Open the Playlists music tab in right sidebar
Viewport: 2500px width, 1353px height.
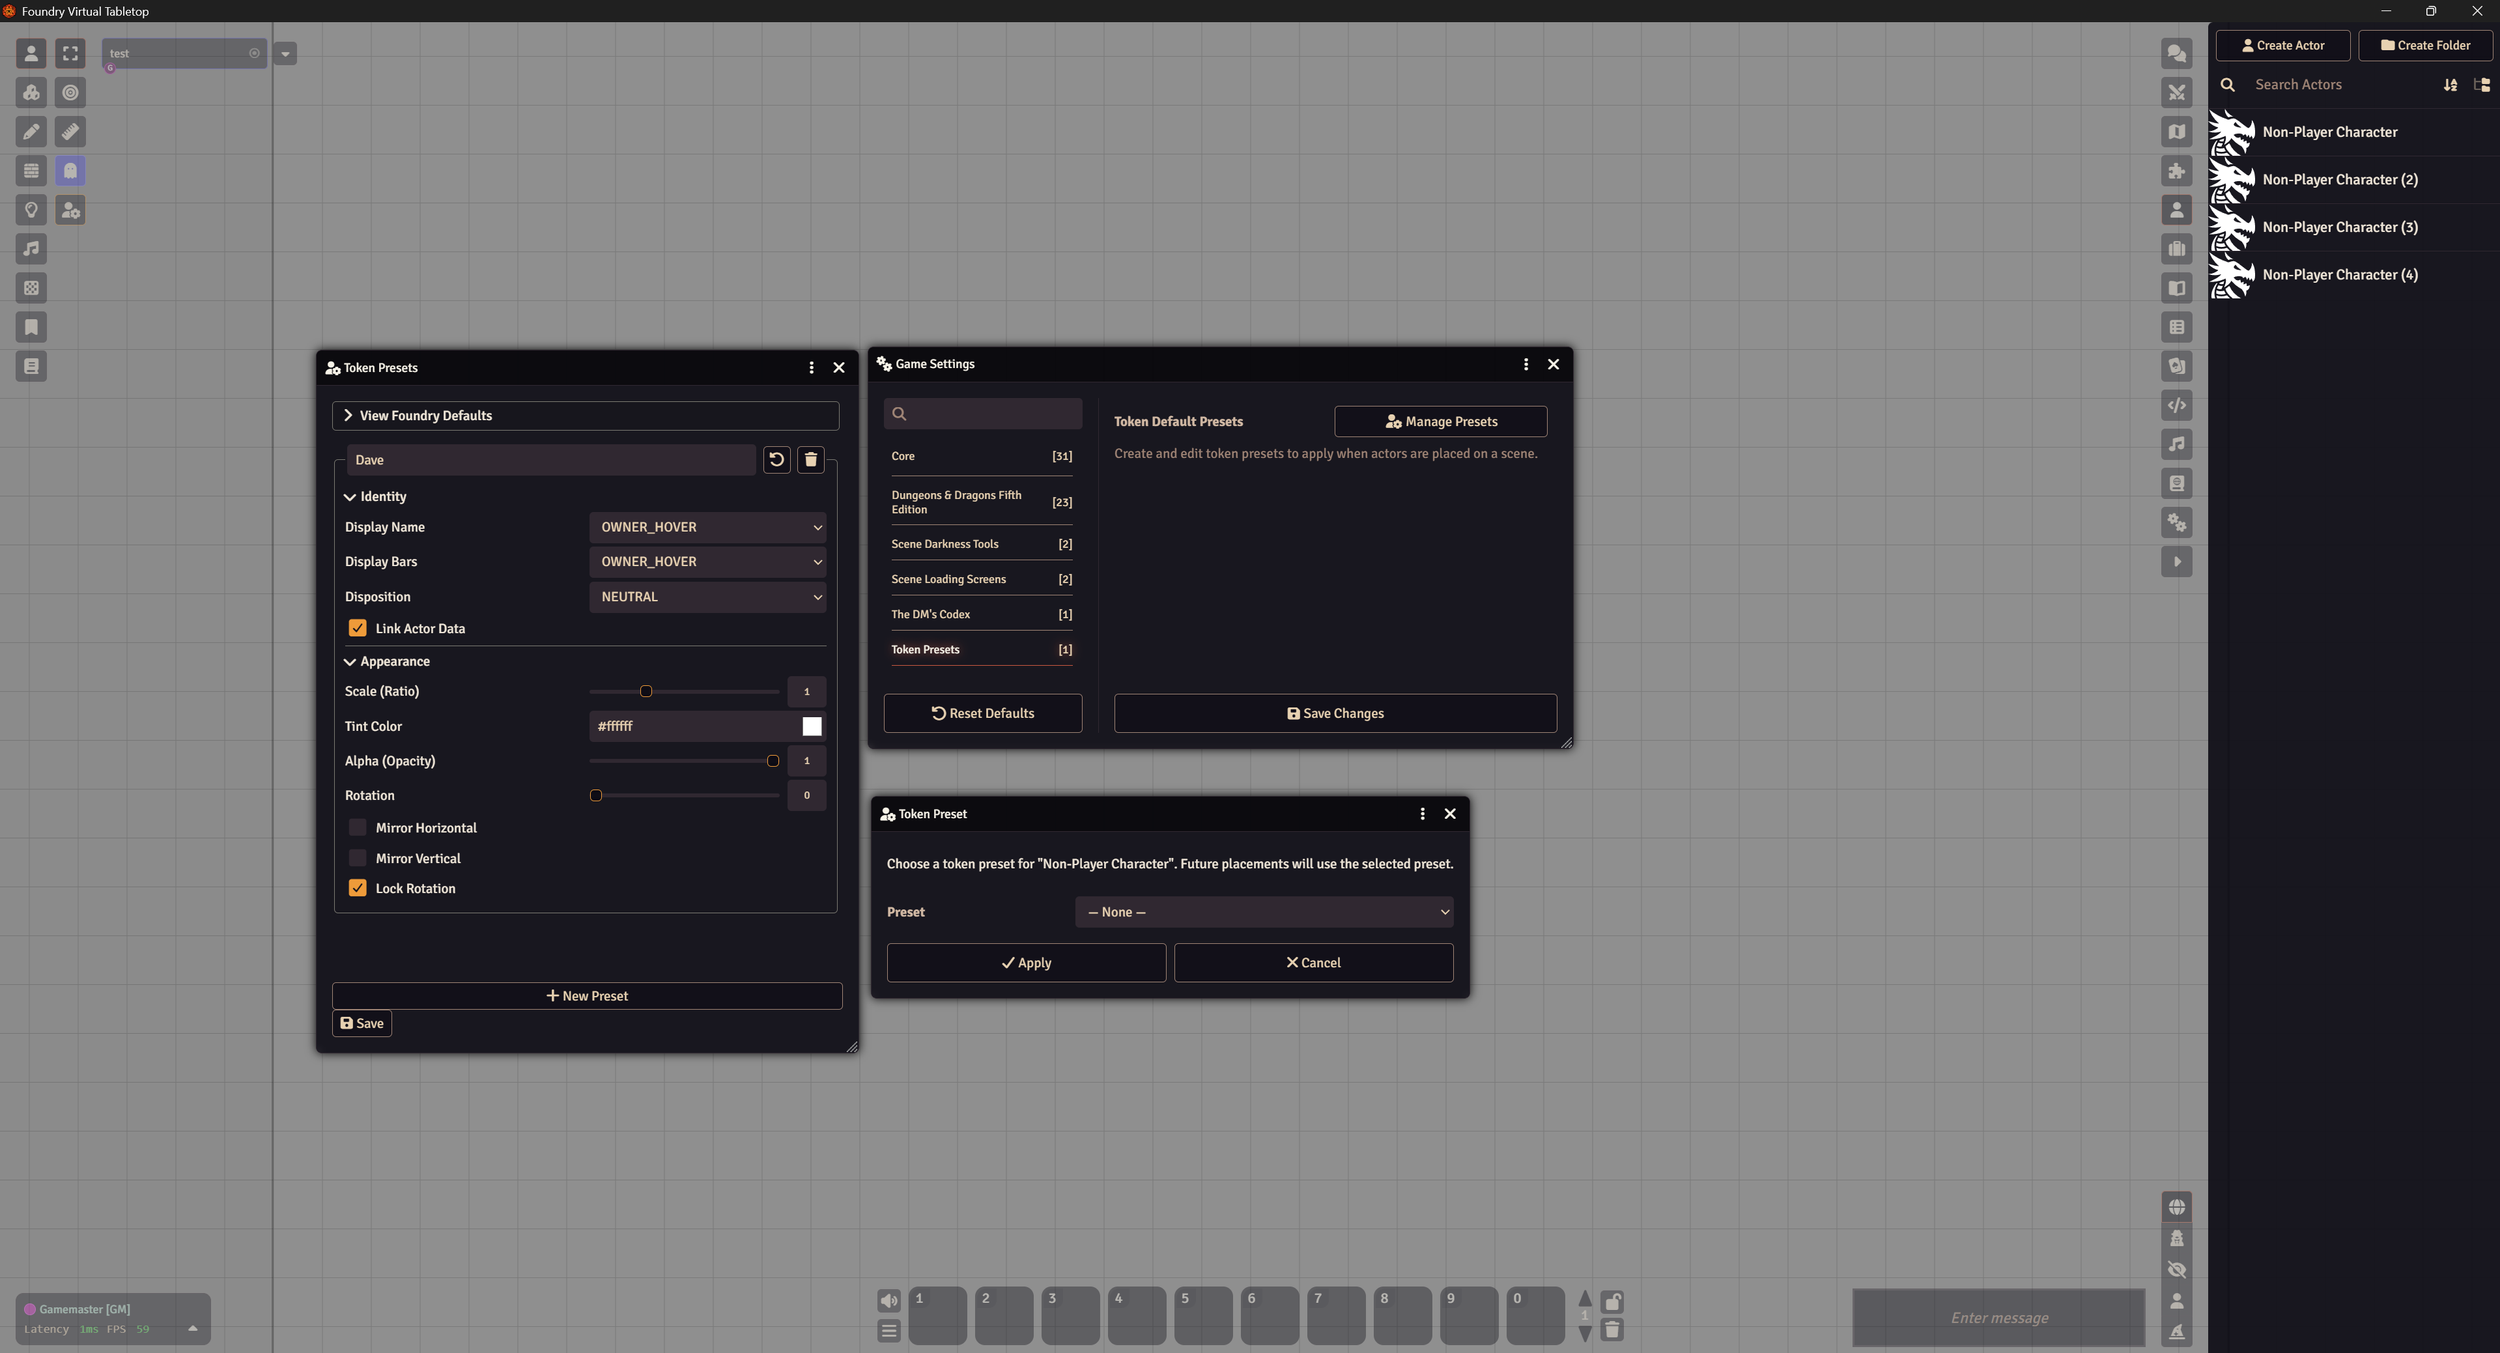pyautogui.click(x=2176, y=444)
